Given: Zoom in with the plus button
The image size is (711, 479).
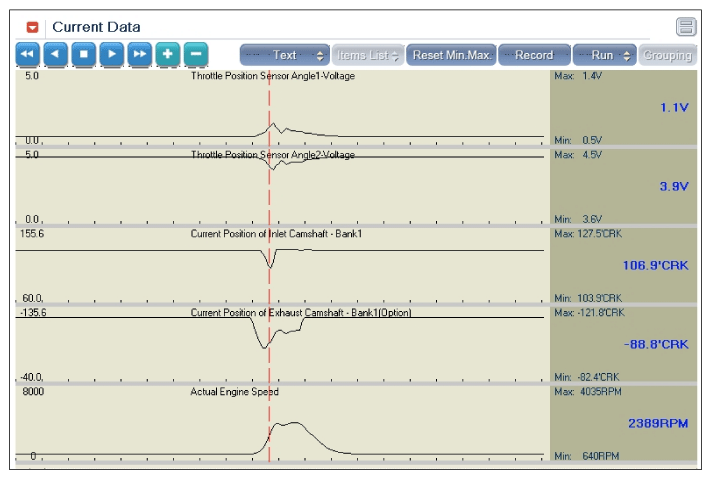Looking at the screenshot, I should (168, 54).
